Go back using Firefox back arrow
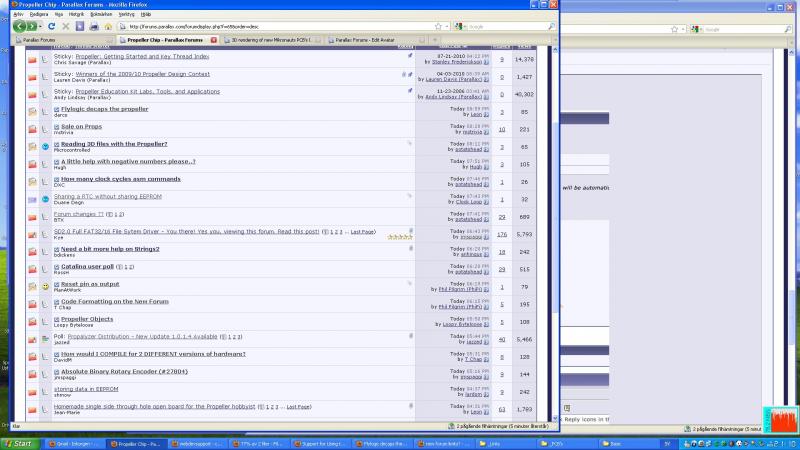Screen dimensions: 800x450 pos(19,26)
